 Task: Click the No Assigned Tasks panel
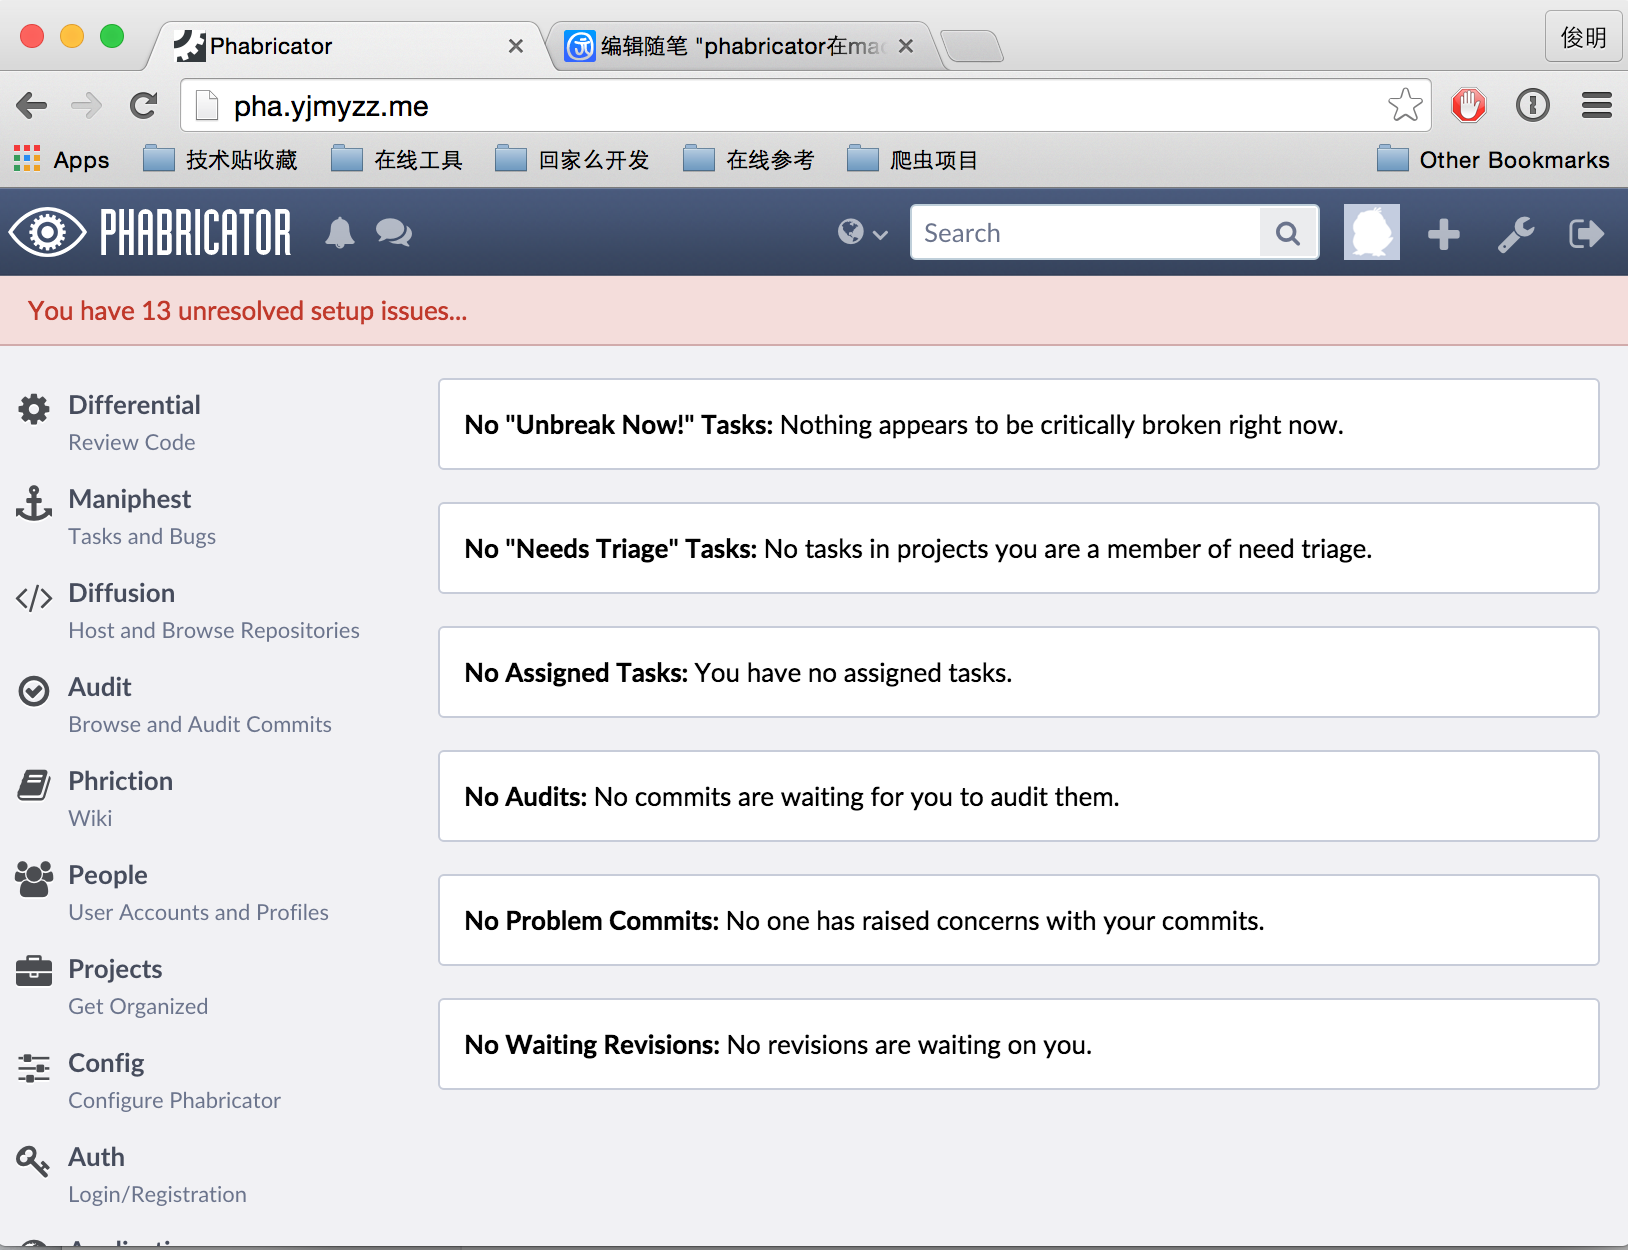click(1019, 672)
